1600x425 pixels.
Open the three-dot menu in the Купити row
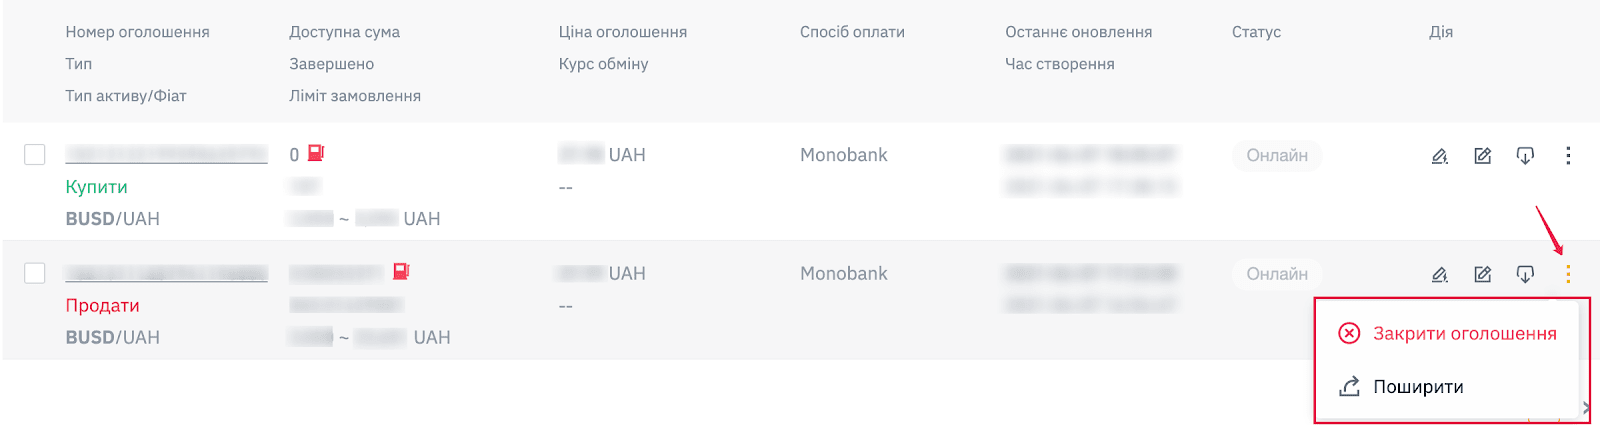point(1568,156)
